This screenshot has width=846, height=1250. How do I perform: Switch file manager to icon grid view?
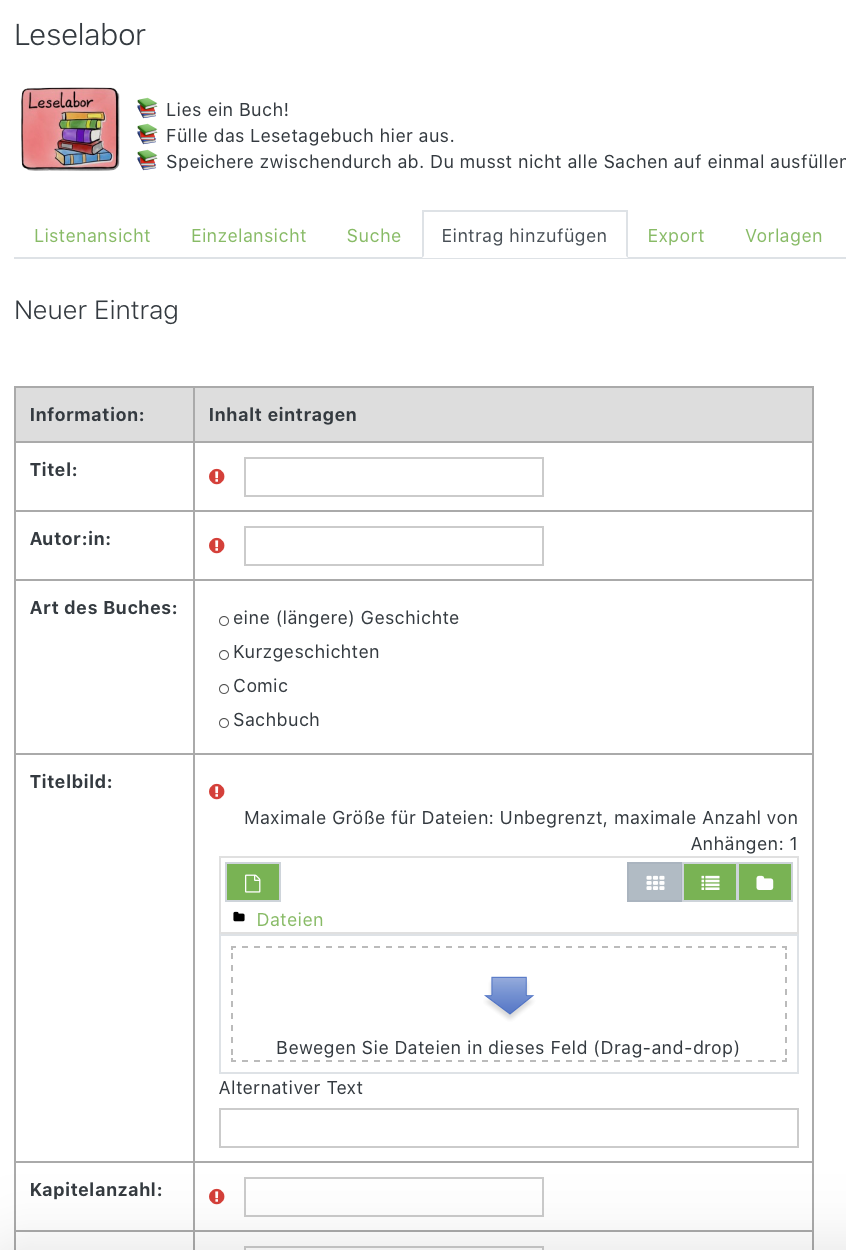tap(655, 883)
